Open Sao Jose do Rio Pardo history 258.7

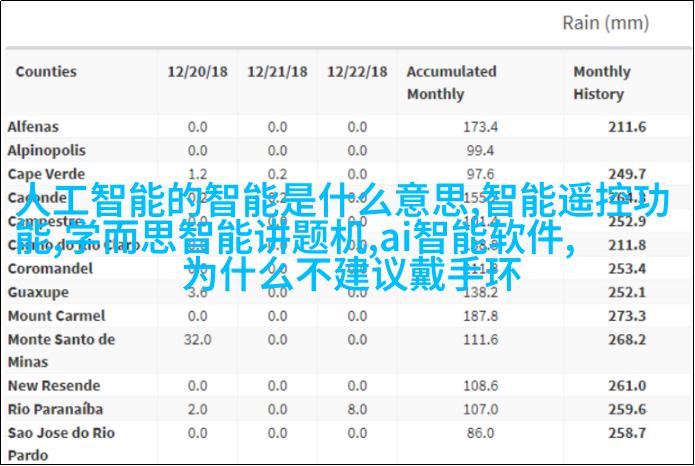627,433
